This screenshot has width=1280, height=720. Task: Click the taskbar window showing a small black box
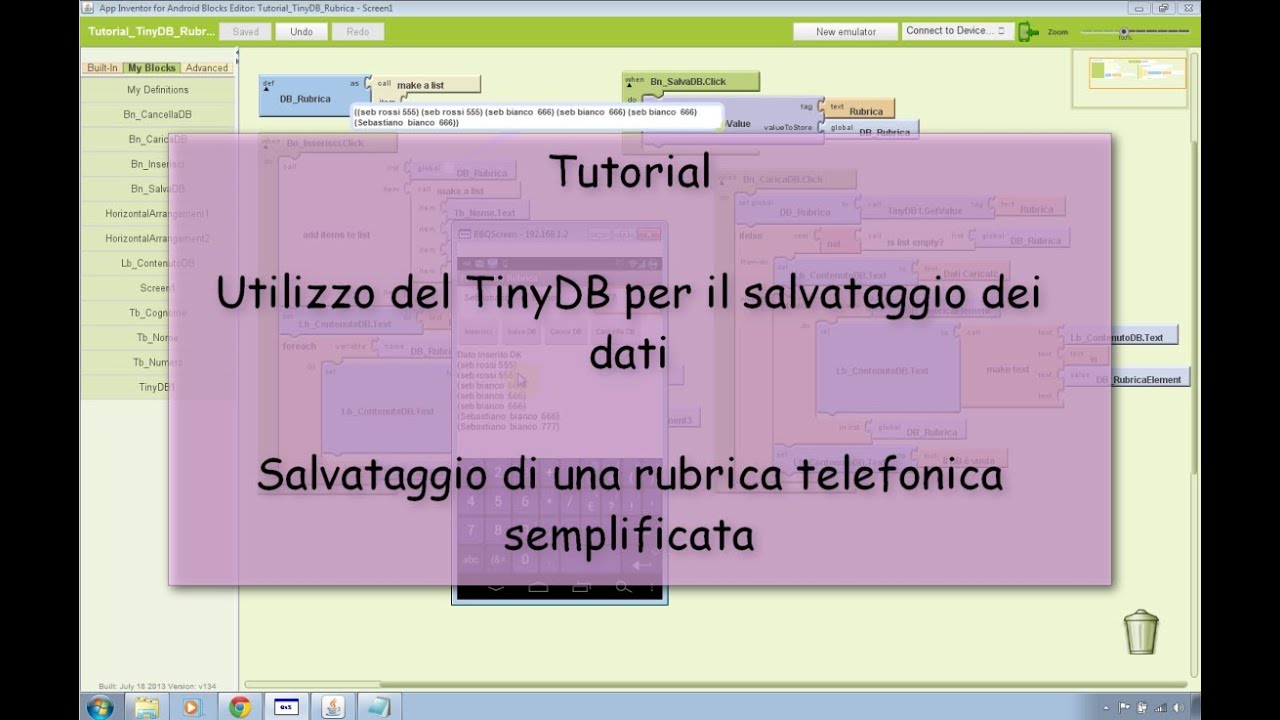click(x=286, y=707)
